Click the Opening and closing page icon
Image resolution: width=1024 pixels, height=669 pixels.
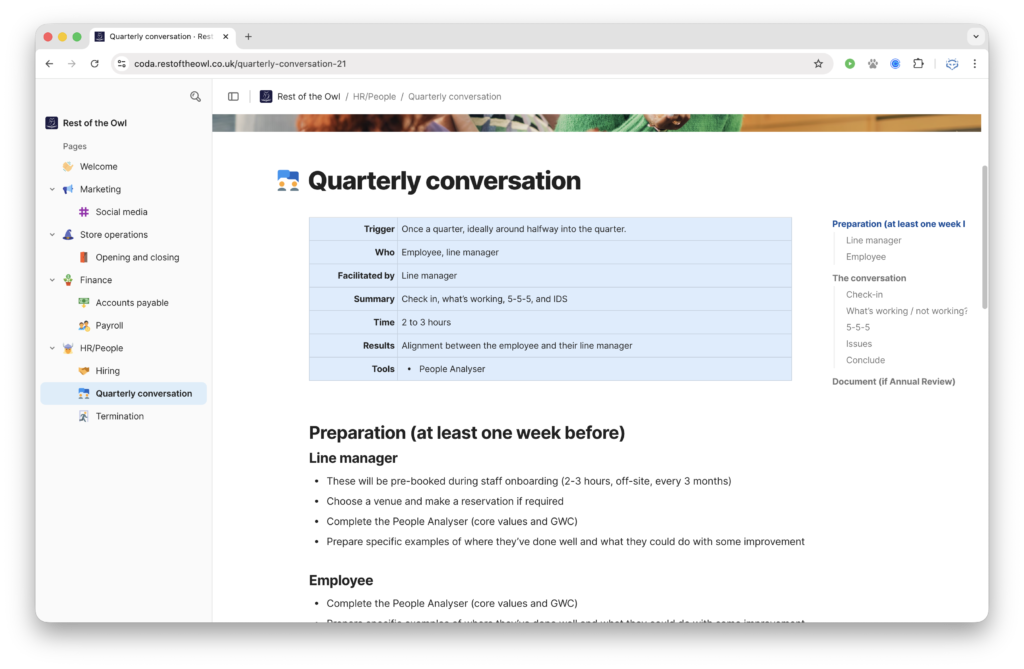point(84,257)
